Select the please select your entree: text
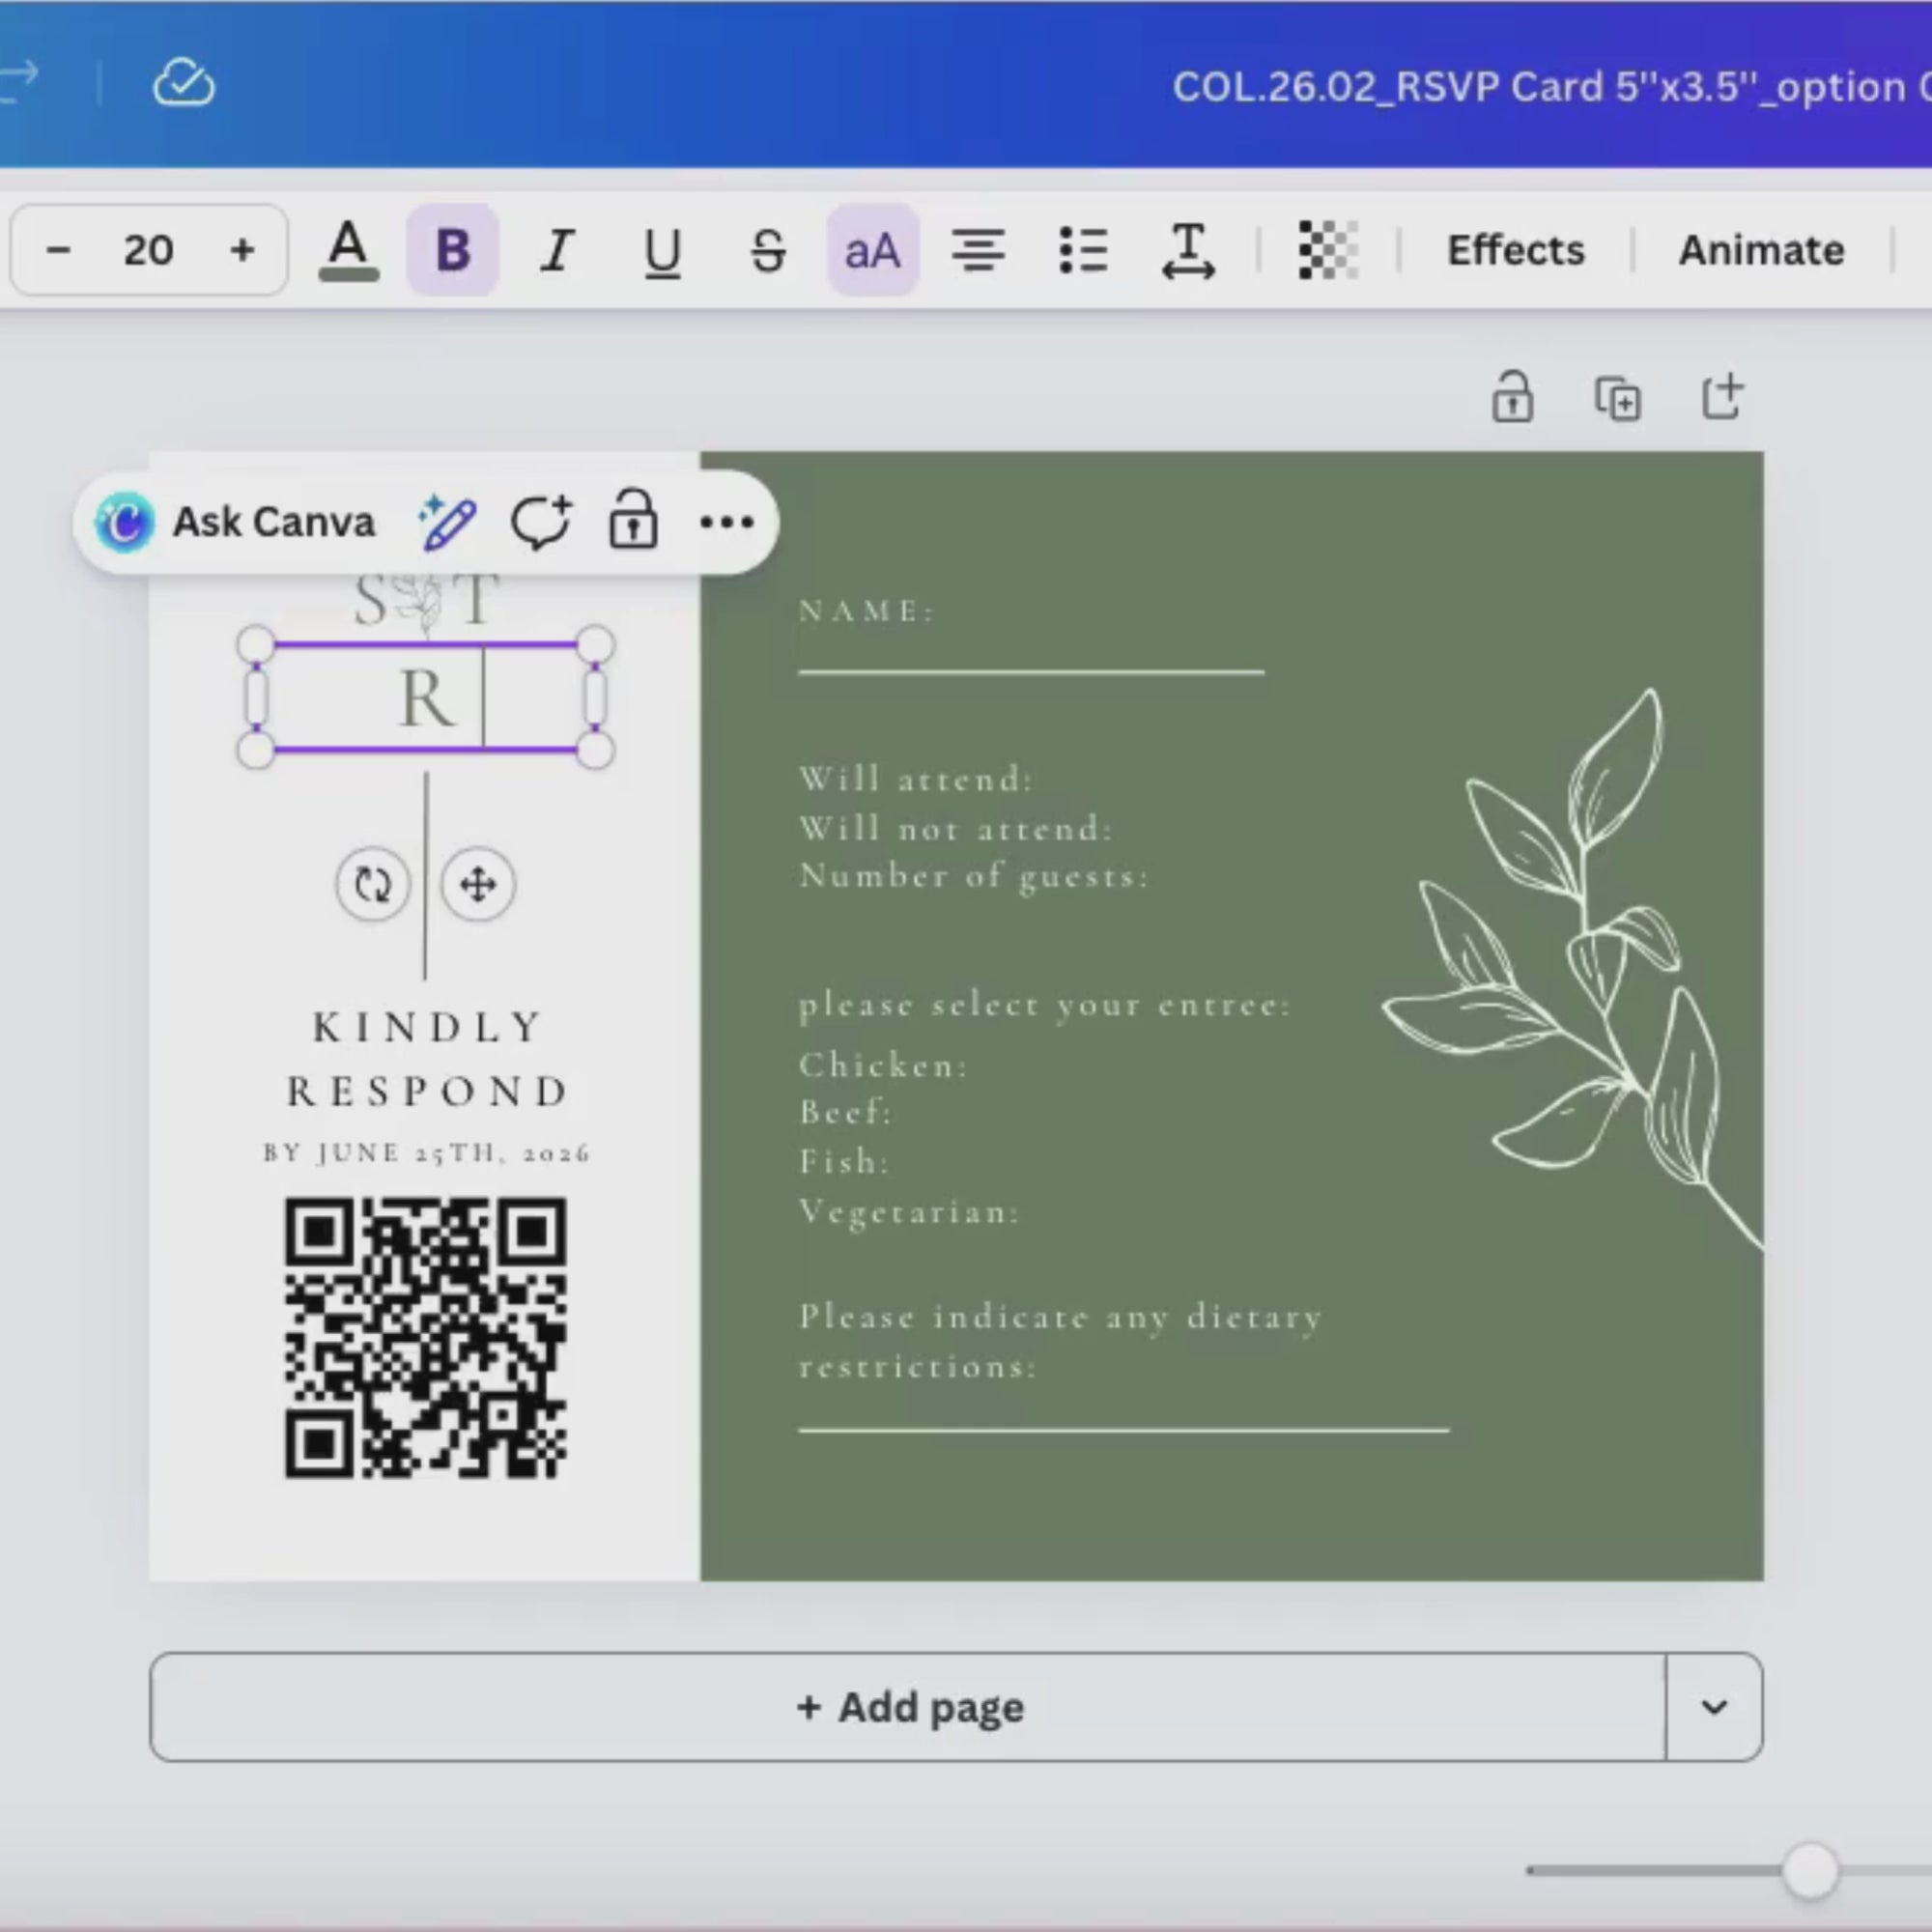This screenshot has height=1932, width=1932. click(x=1044, y=1005)
